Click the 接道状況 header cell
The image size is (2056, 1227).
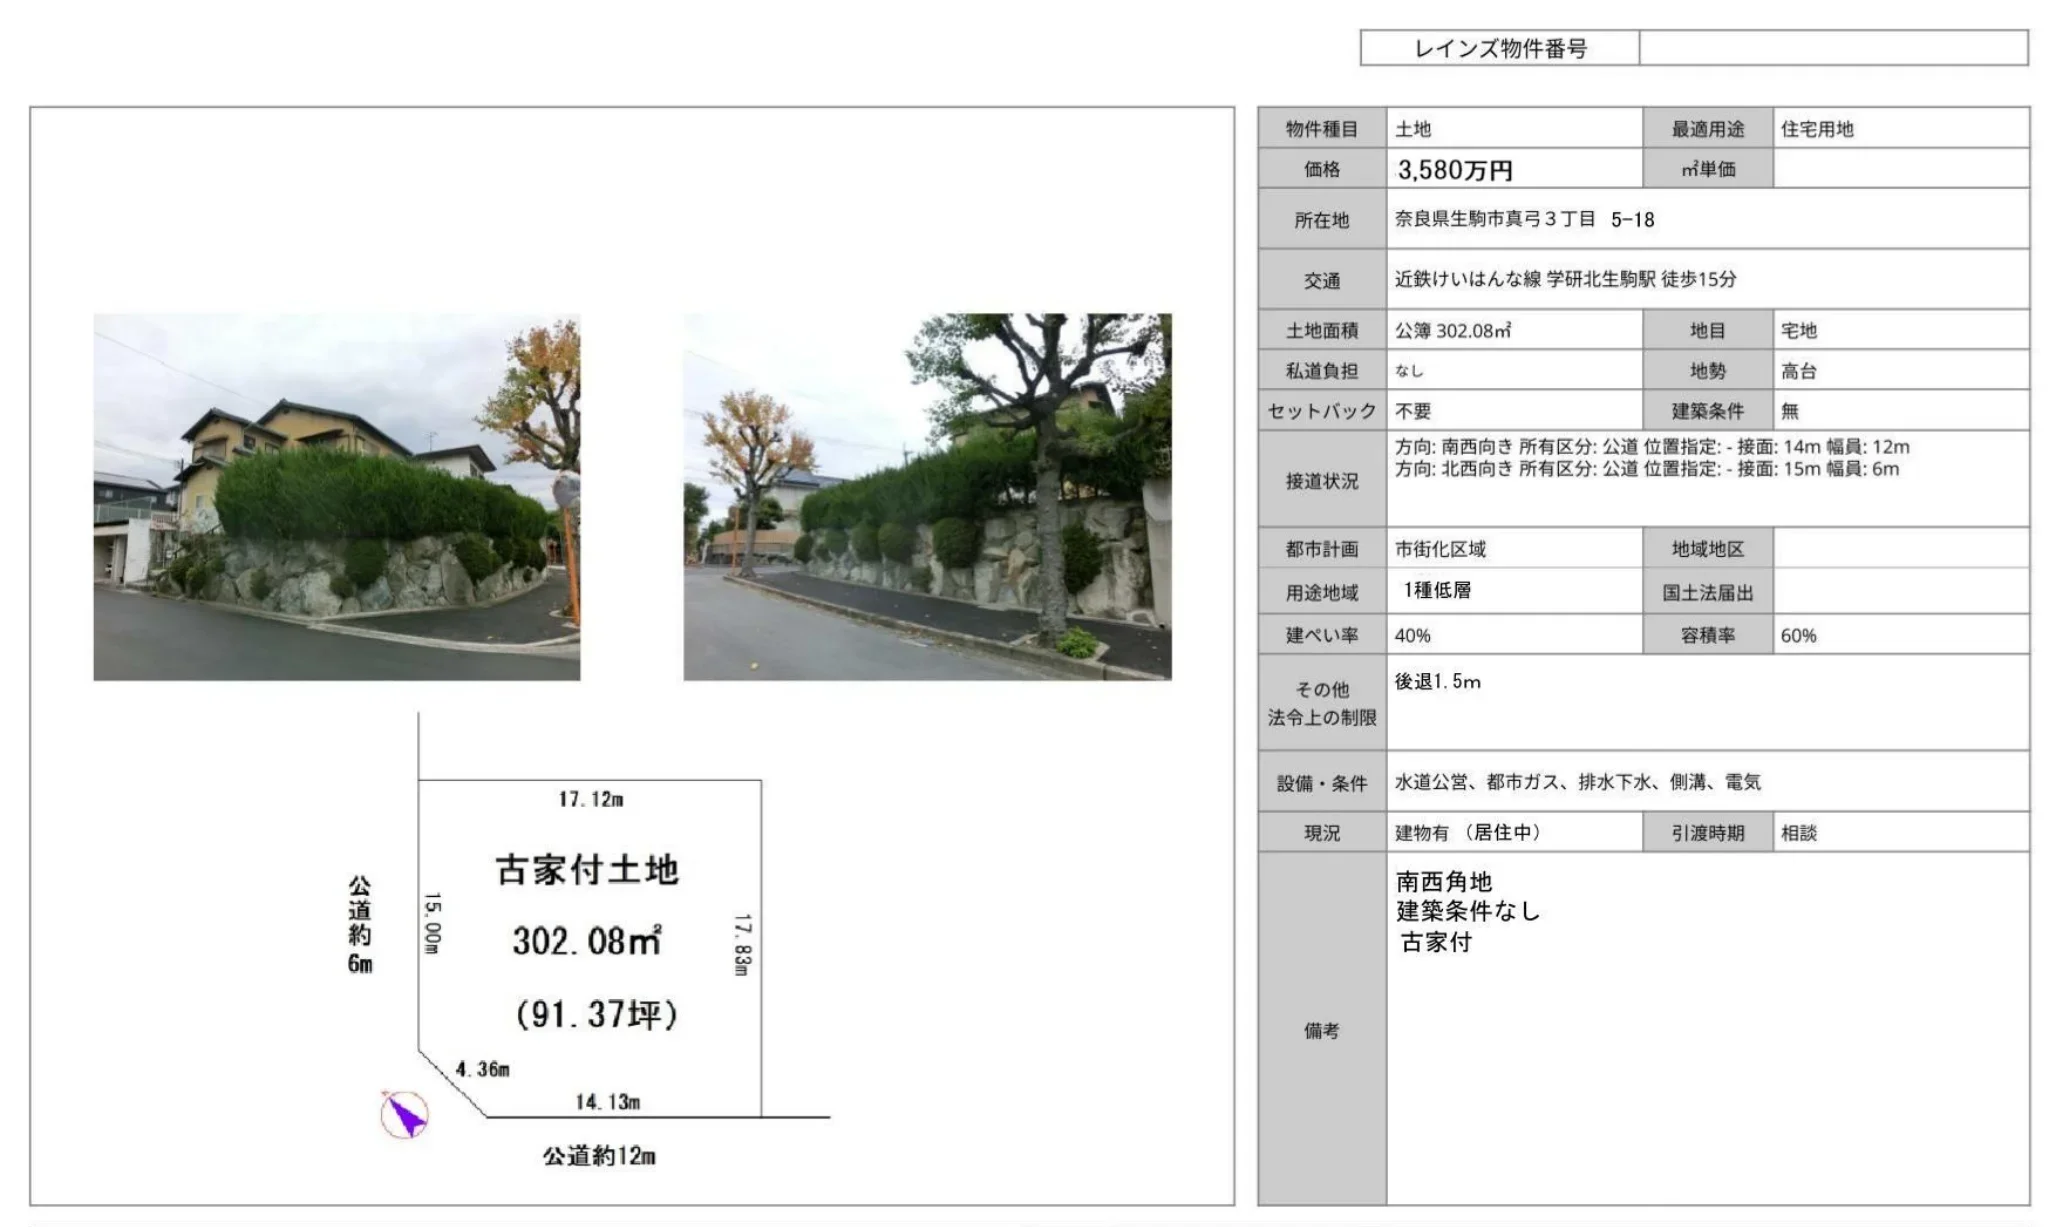point(1322,480)
